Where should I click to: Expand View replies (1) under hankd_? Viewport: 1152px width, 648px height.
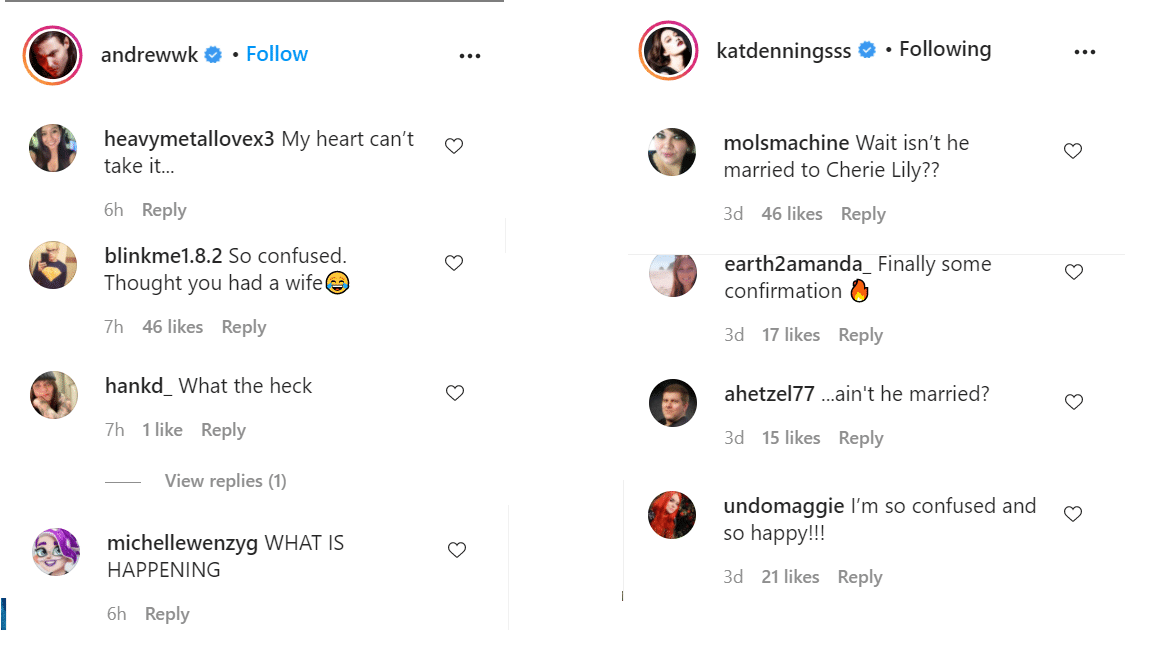[x=226, y=481]
